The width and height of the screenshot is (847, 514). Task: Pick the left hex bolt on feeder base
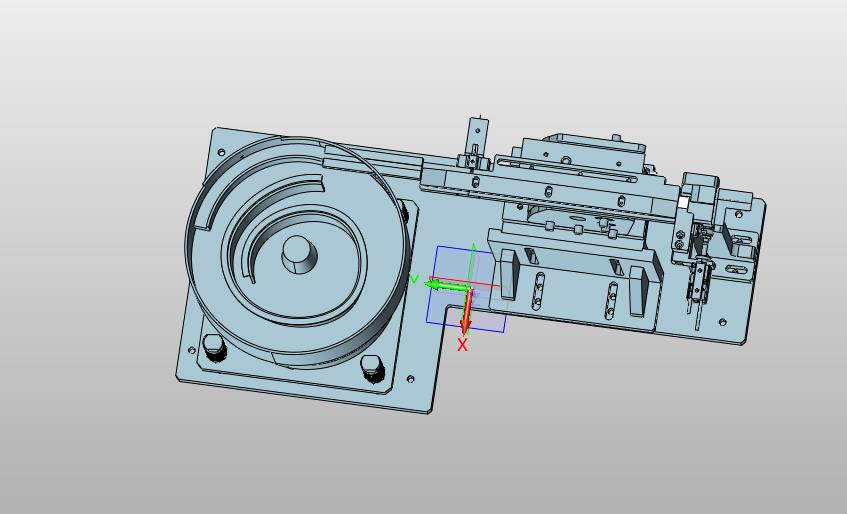(213, 347)
